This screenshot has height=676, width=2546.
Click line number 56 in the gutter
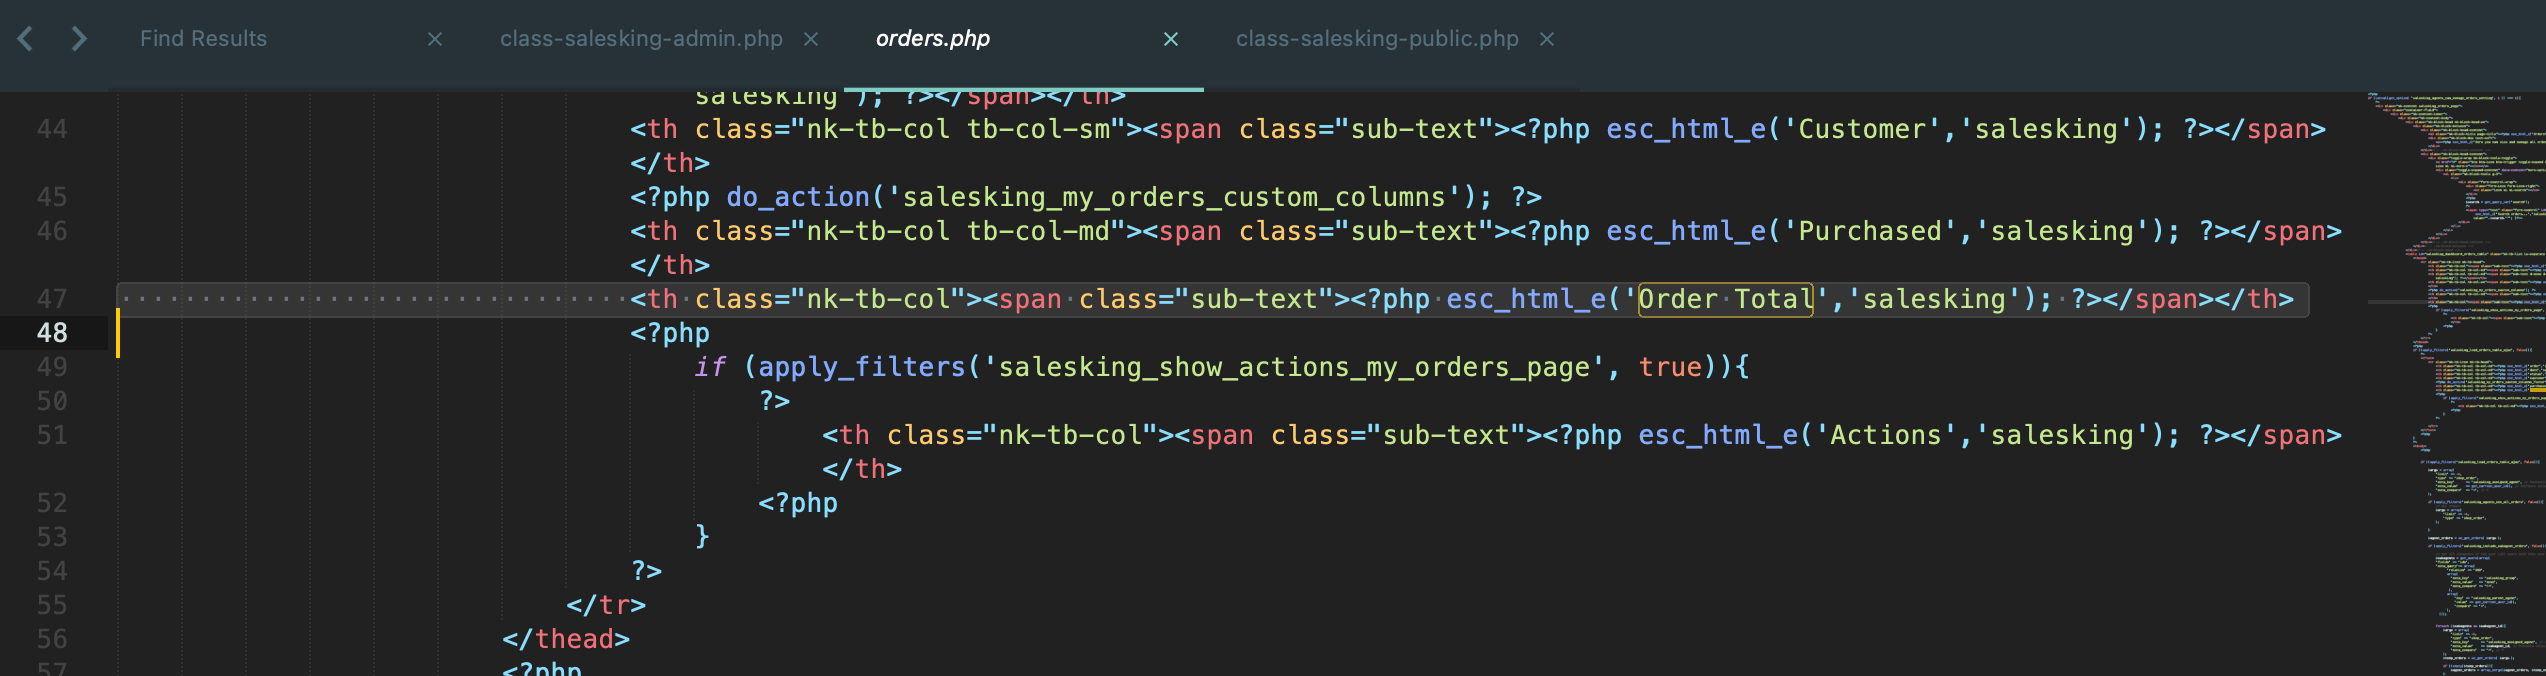pos(52,639)
